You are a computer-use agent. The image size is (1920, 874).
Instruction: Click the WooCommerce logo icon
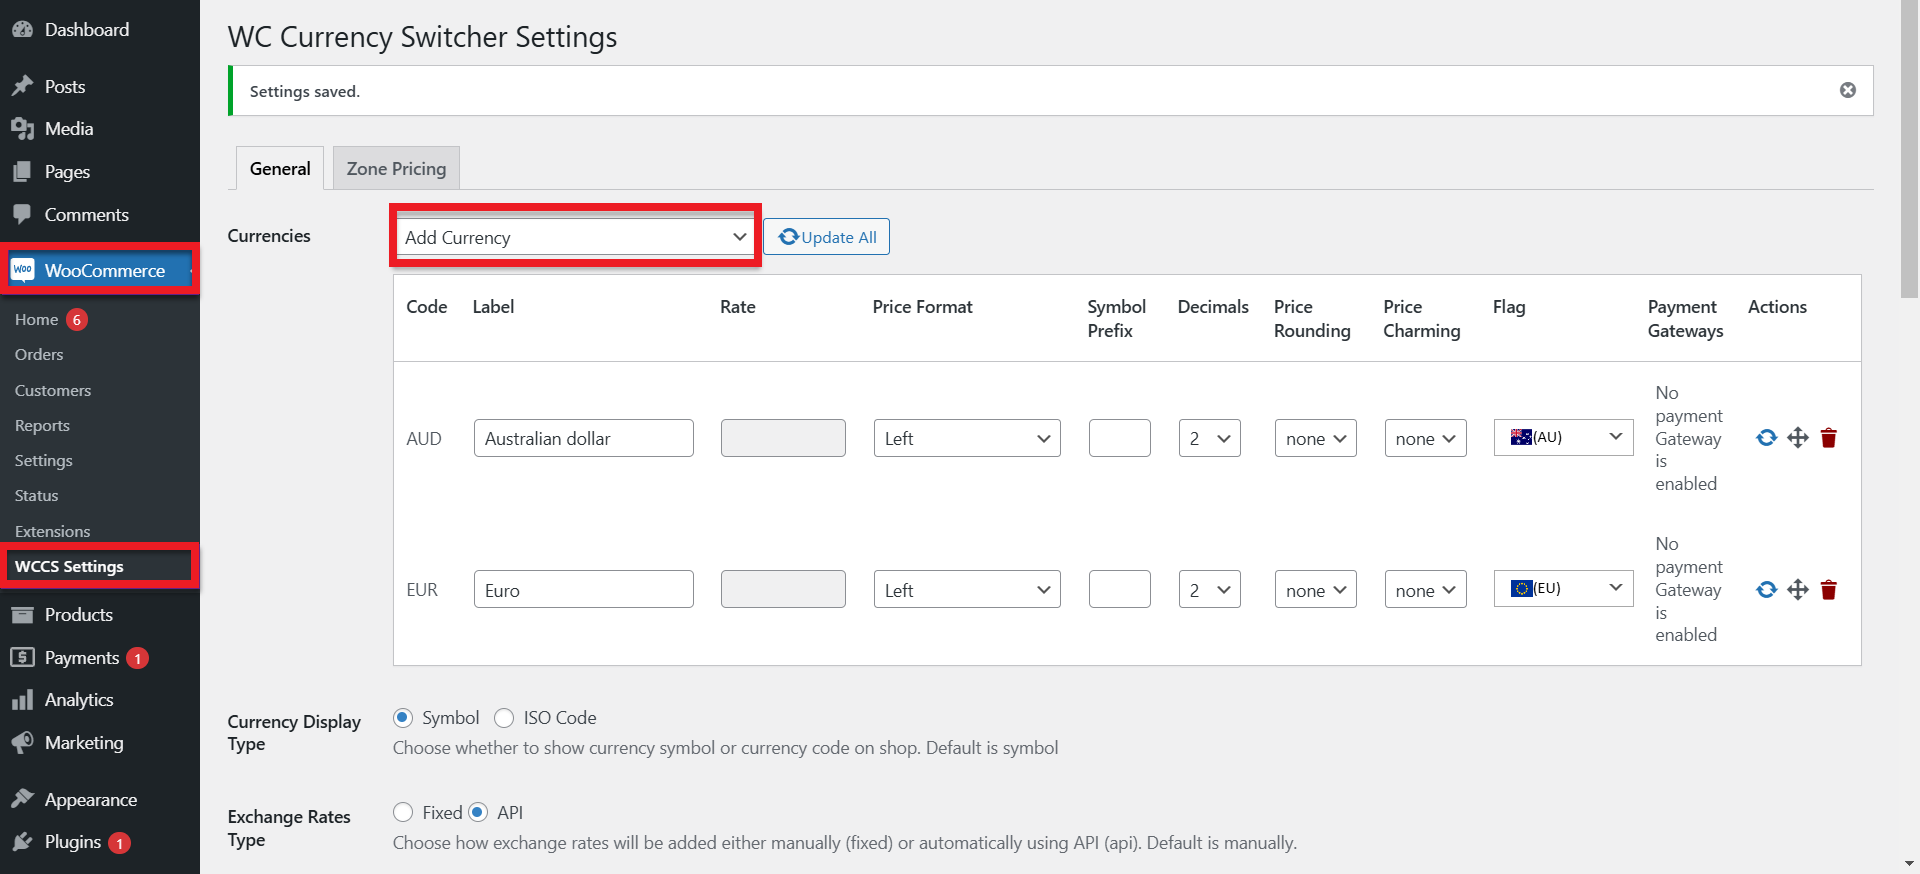[22, 270]
